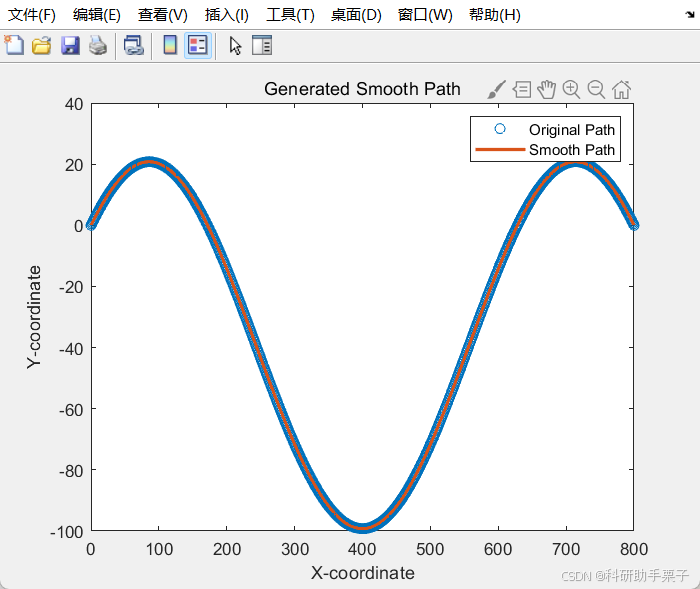This screenshot has width=700, height=589.
Task: Click the orange line sample in legend
Action: [500, 150]
